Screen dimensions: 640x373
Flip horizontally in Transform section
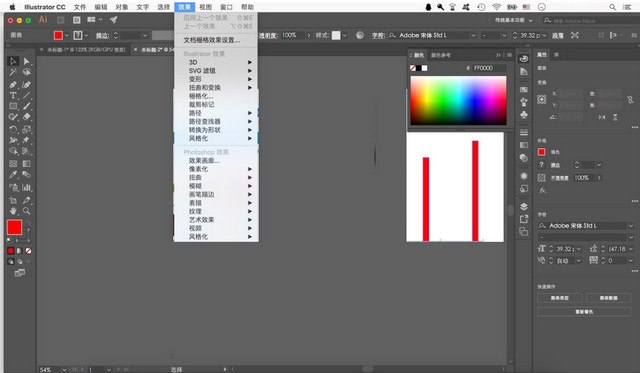click(x=602, y=117)
